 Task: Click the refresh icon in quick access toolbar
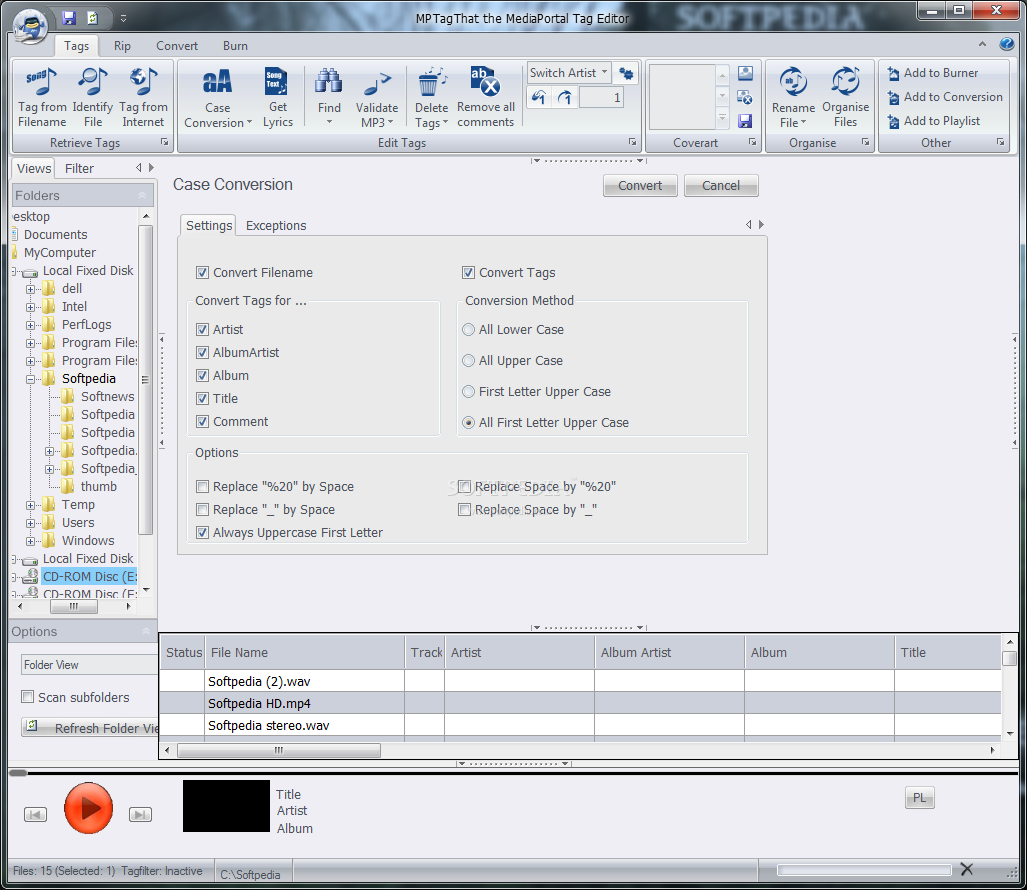click(92, 18)
